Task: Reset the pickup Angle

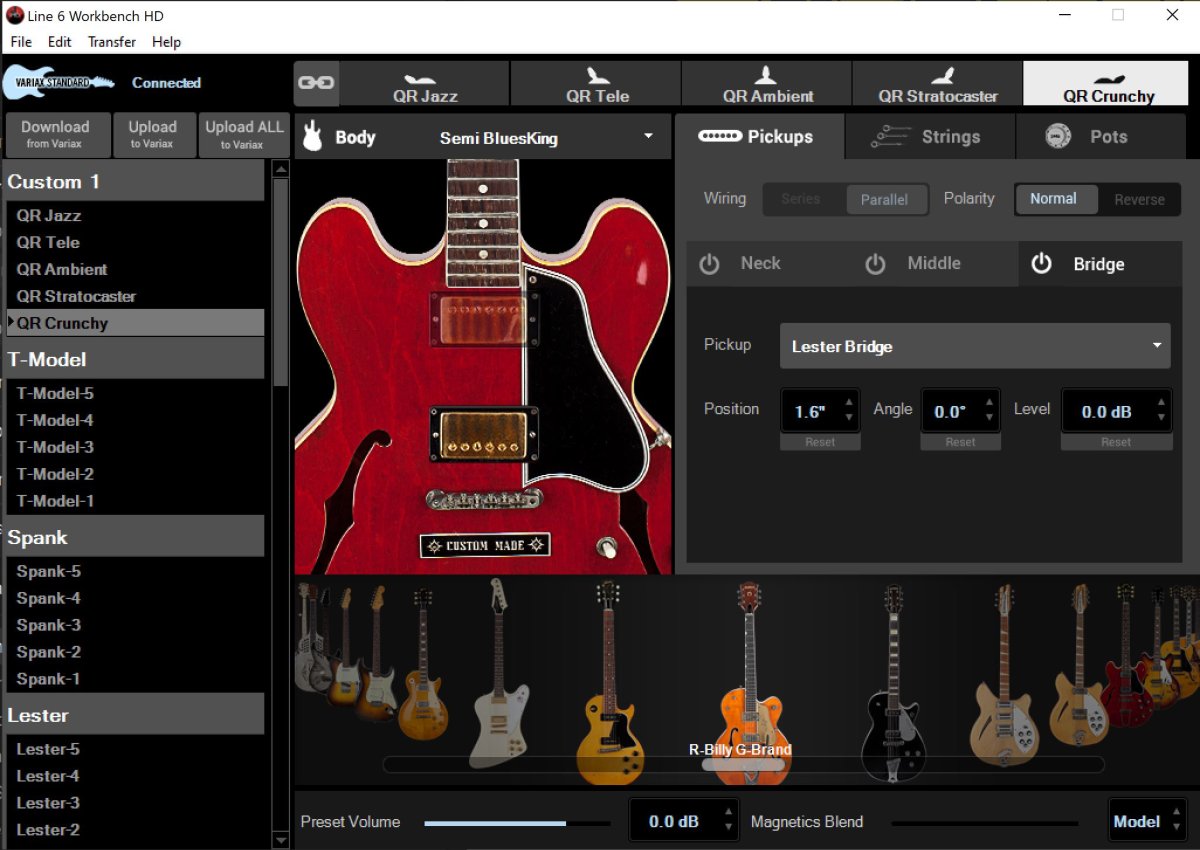Action: tap(960, 442)
